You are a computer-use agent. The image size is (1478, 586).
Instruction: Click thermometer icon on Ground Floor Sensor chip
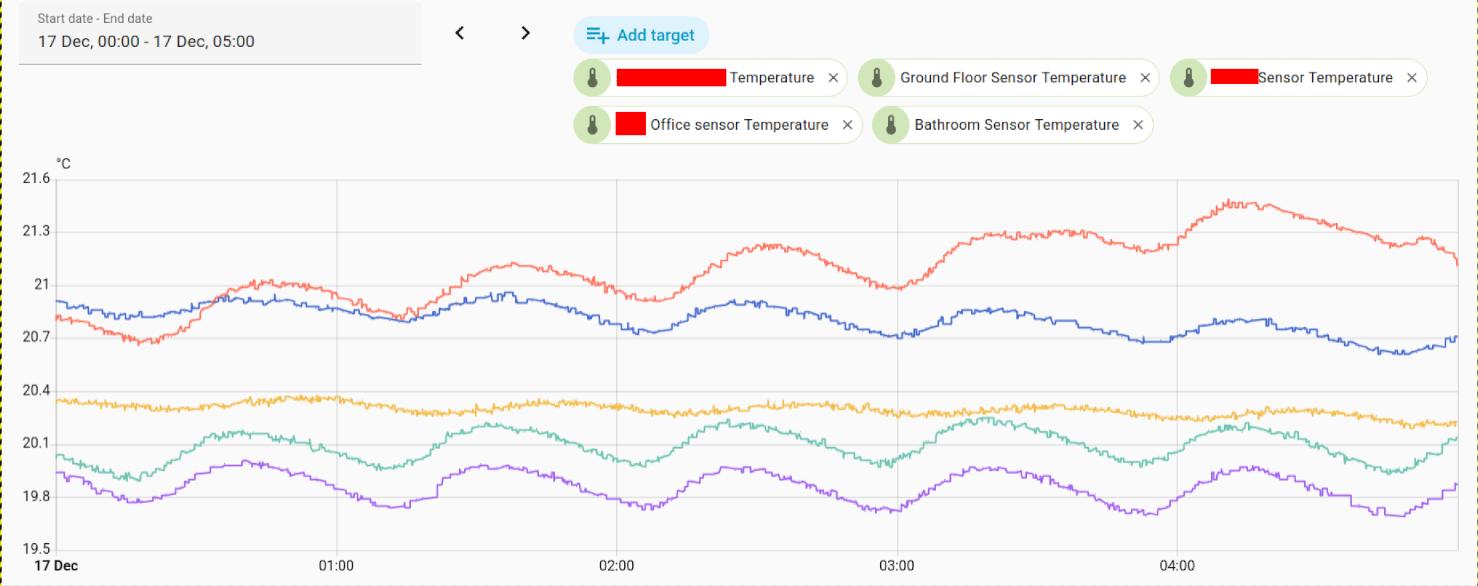[x=877, y=78]
